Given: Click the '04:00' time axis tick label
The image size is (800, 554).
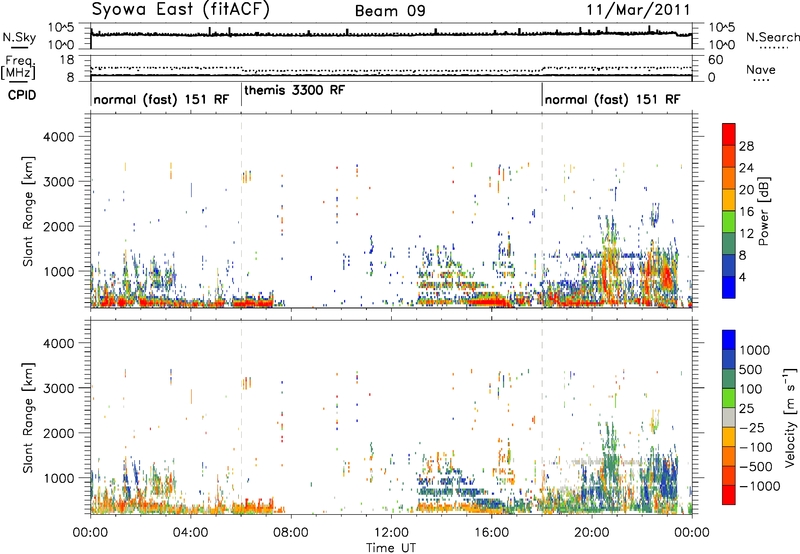Looking at the screenshot, I should (190, 533).
